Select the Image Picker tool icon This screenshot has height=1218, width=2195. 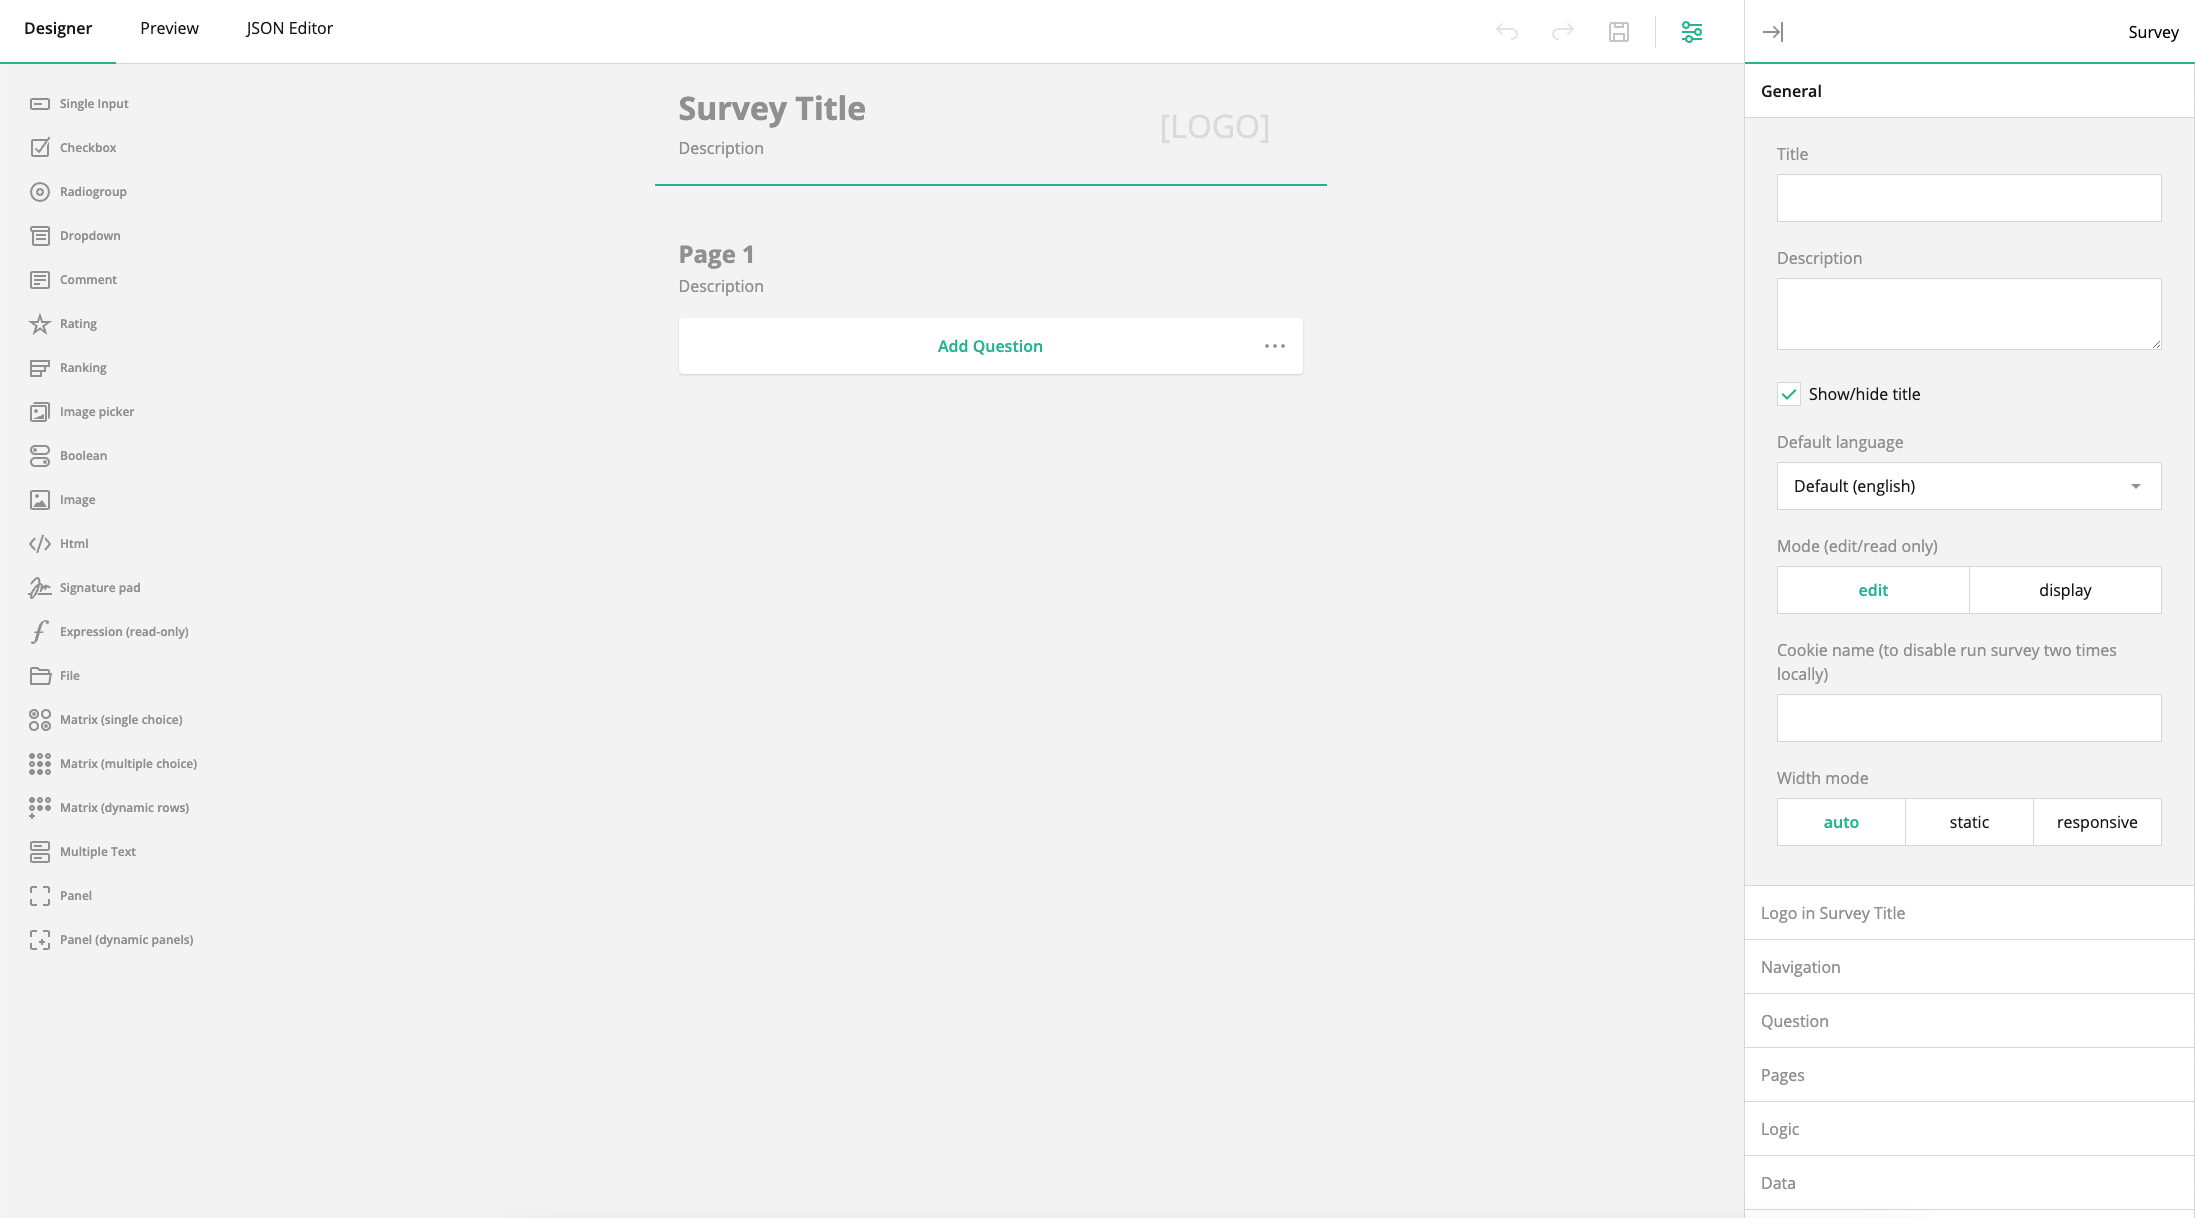coord(40,411)
